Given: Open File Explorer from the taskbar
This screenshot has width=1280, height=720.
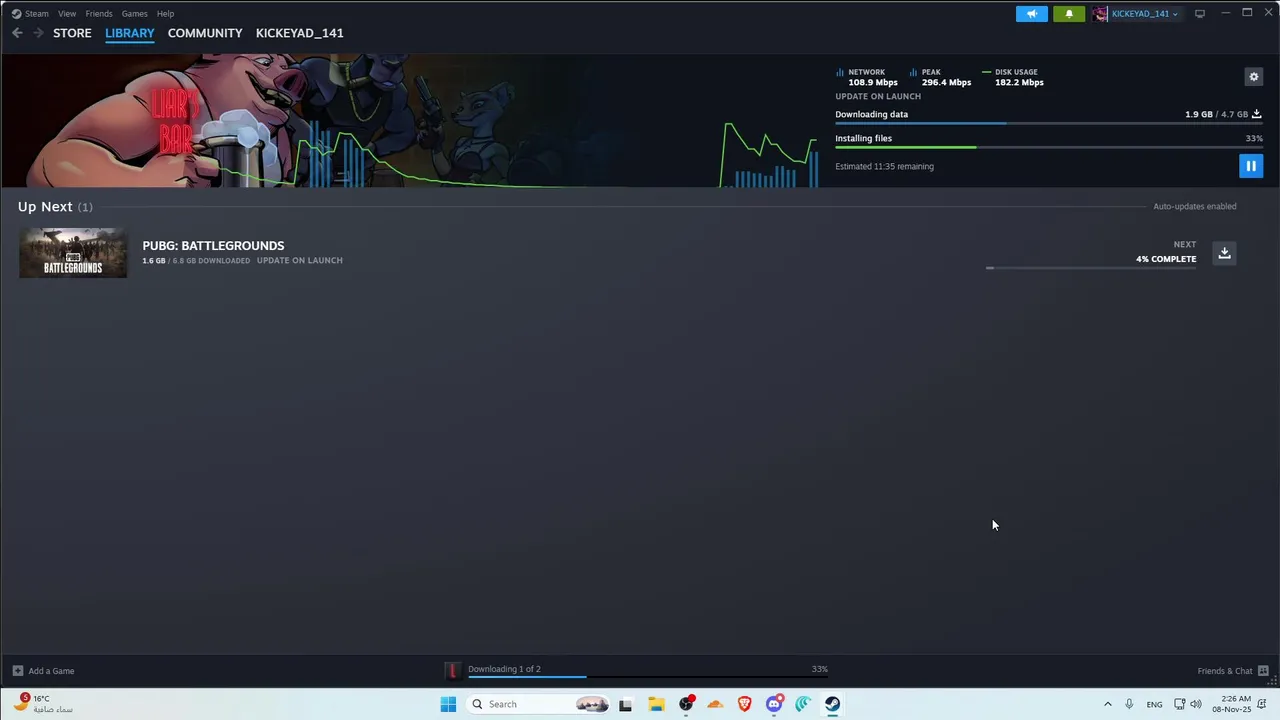Looking at the screenshot, I should (656, 704).
